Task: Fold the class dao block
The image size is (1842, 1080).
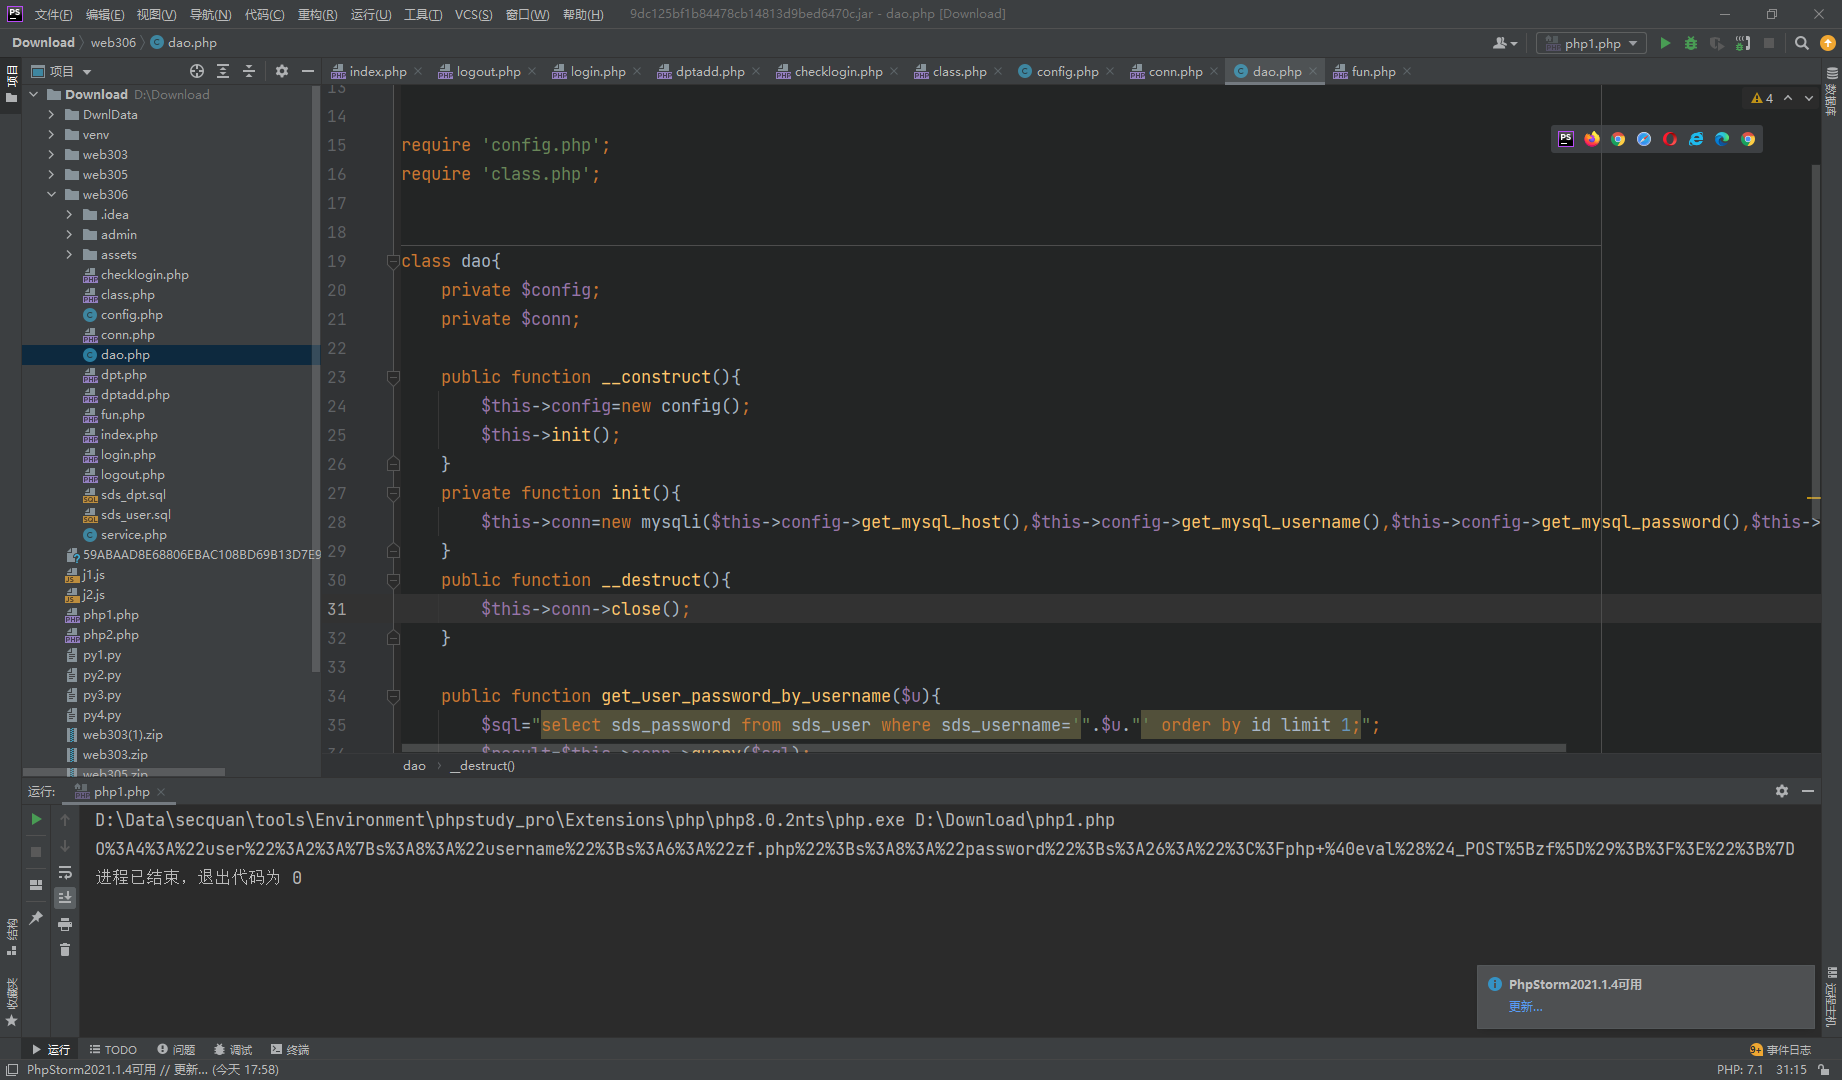Action: coord(393,261)
